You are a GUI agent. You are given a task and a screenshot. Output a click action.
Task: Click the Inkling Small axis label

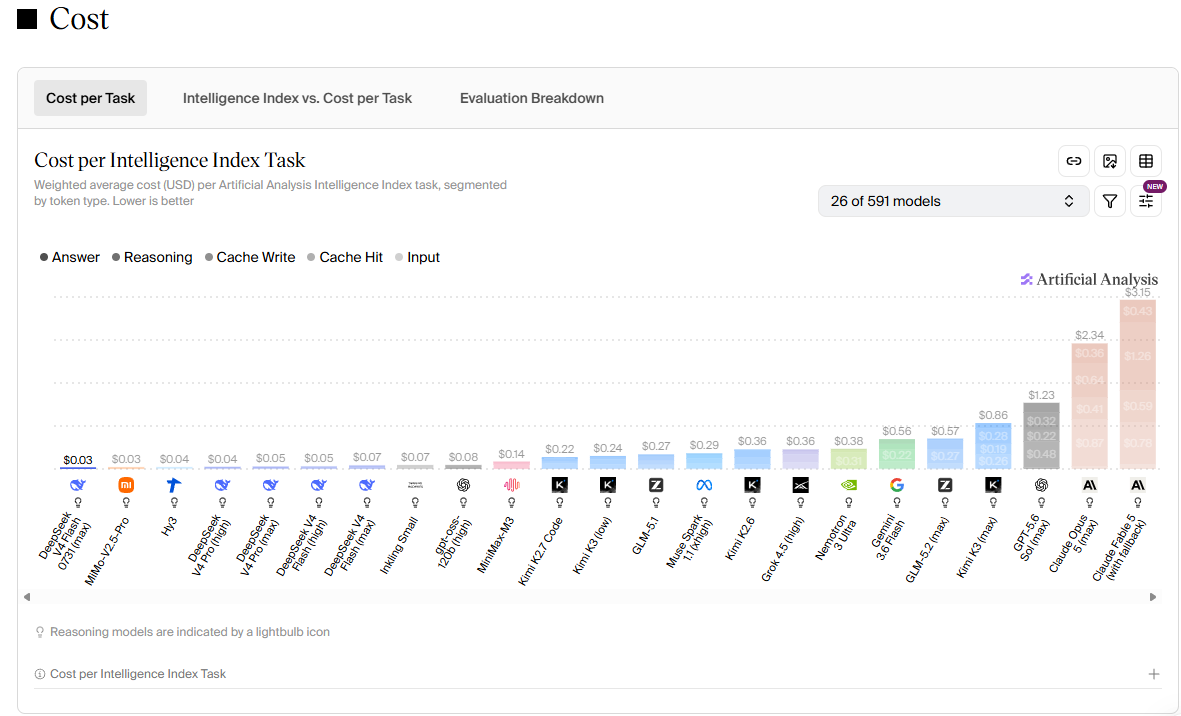tap(398, 546)
